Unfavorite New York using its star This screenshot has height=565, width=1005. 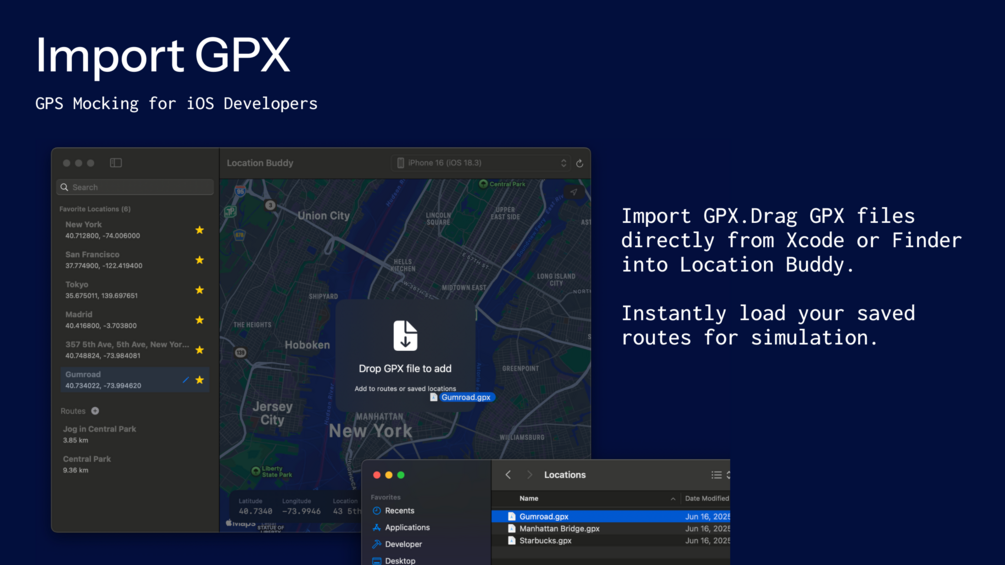click(x=199, y=230)
